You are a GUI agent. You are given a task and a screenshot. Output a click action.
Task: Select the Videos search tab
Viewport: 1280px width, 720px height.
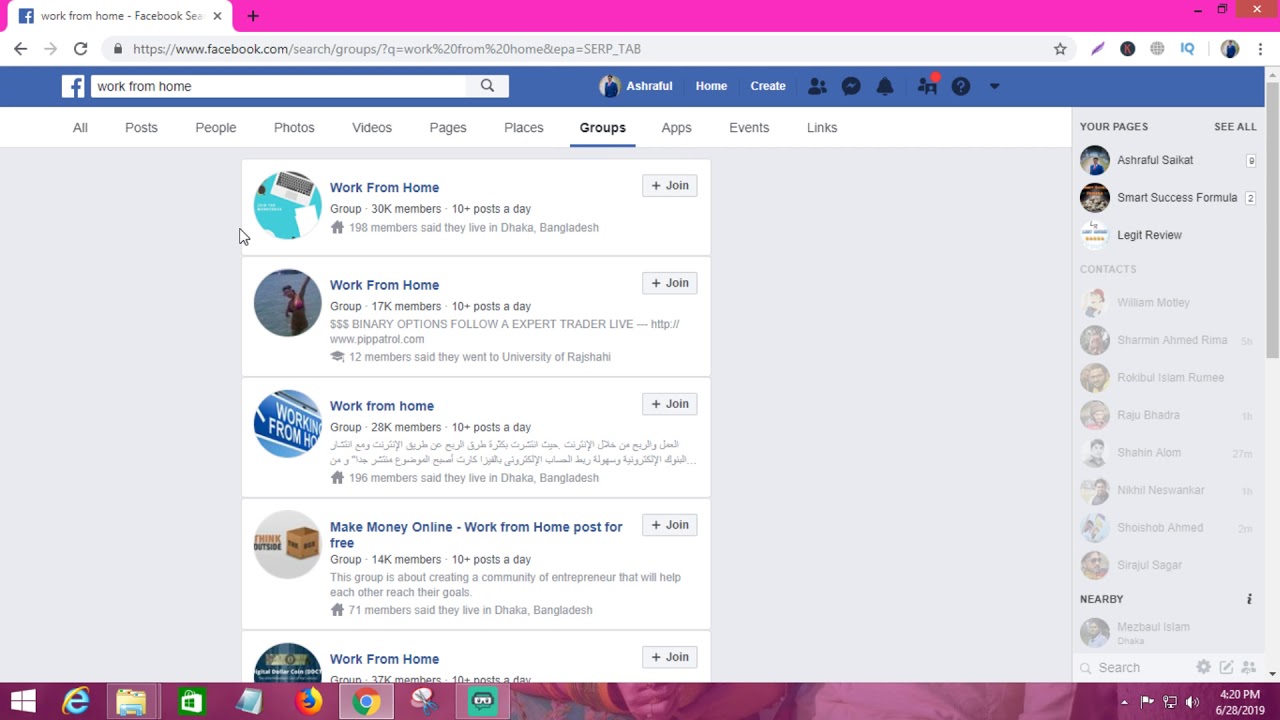pyautogui.click(x=372, y=128)
